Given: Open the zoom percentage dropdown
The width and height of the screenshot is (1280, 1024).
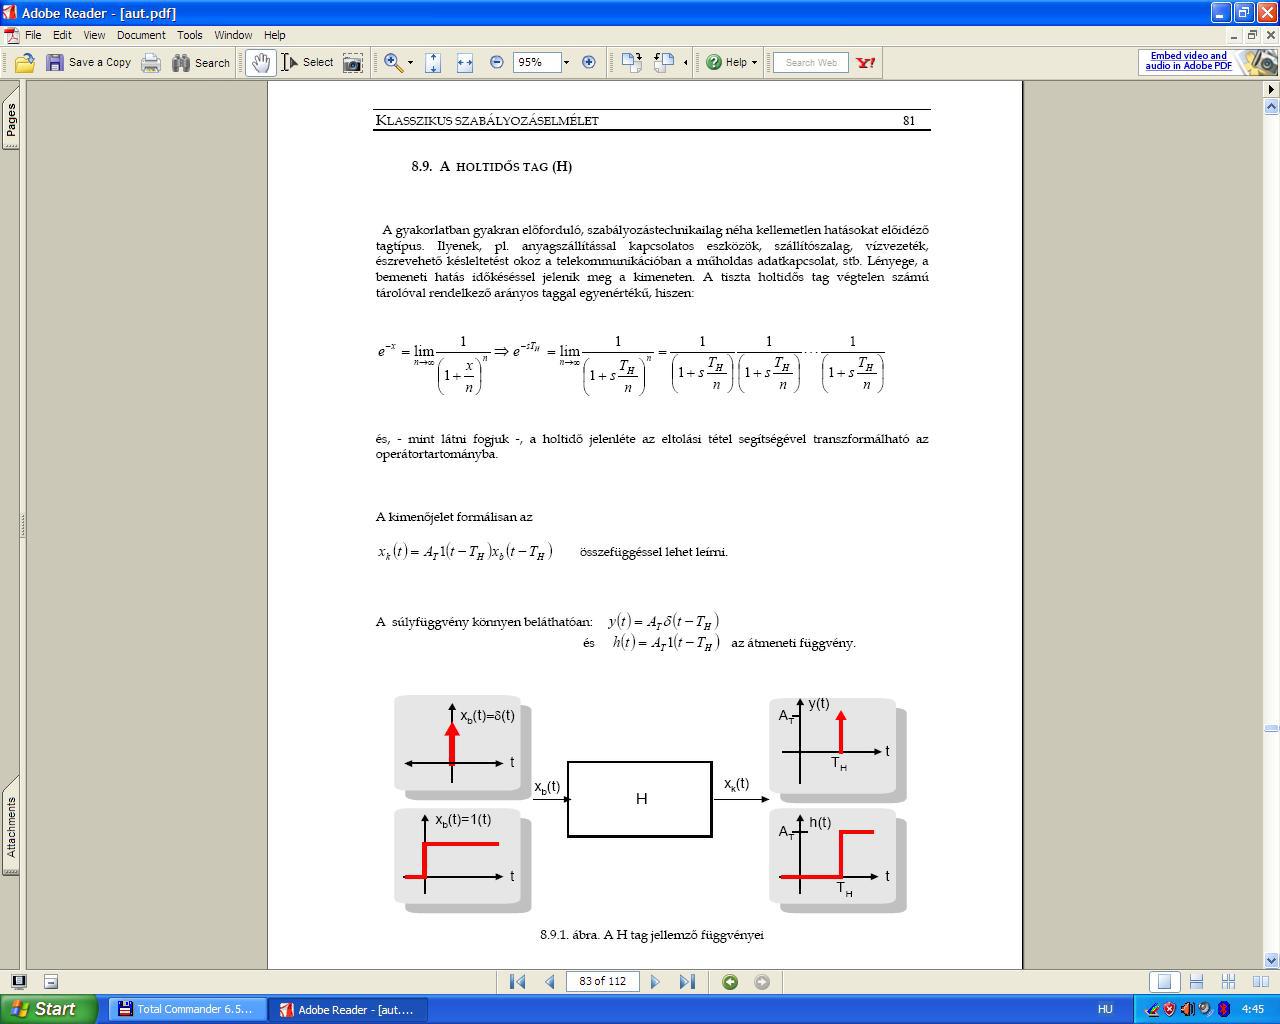Looking at the screenshot, I should [x=566, y=63].
